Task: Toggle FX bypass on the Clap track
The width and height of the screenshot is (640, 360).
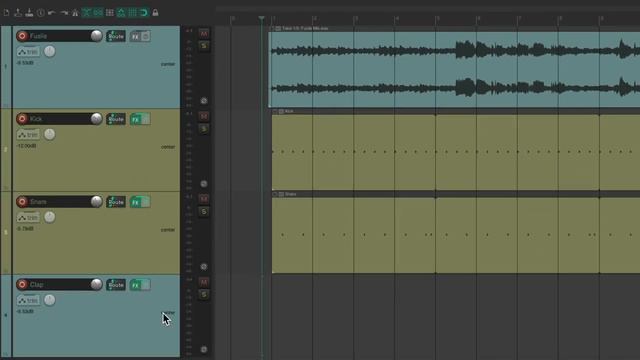Action: (146, 285)
